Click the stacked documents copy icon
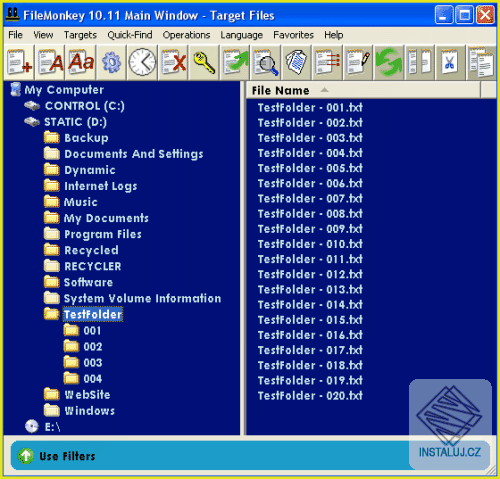 click(296, 62)
